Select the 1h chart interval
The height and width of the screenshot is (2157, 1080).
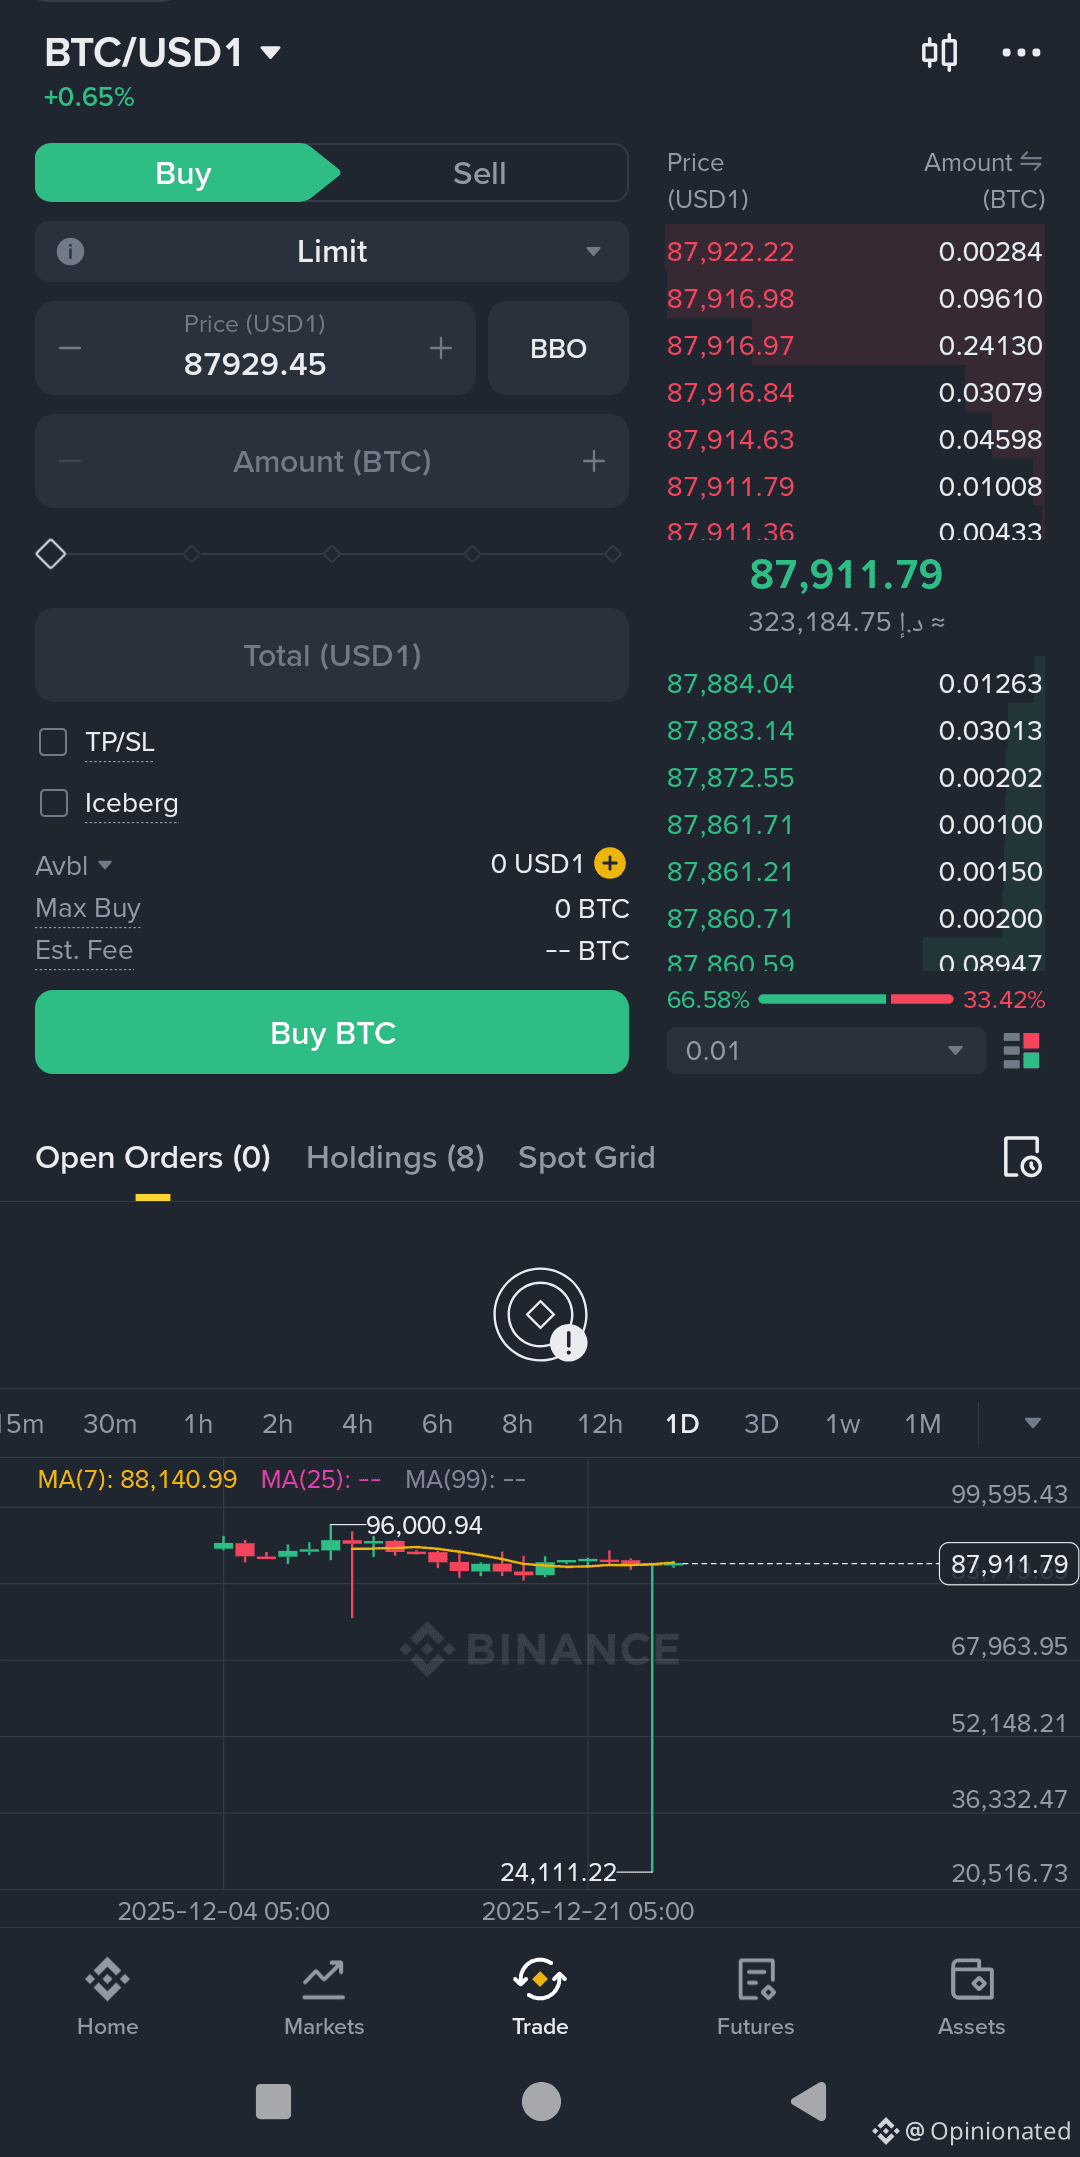coord(198,1423)
